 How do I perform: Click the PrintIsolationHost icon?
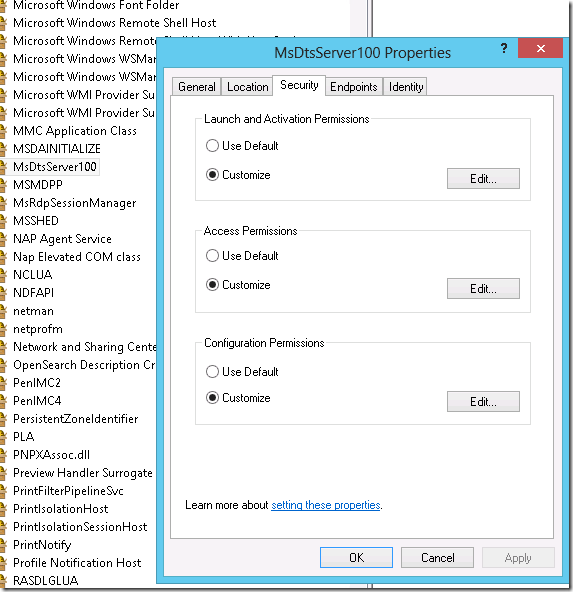(x=3, y=509)
